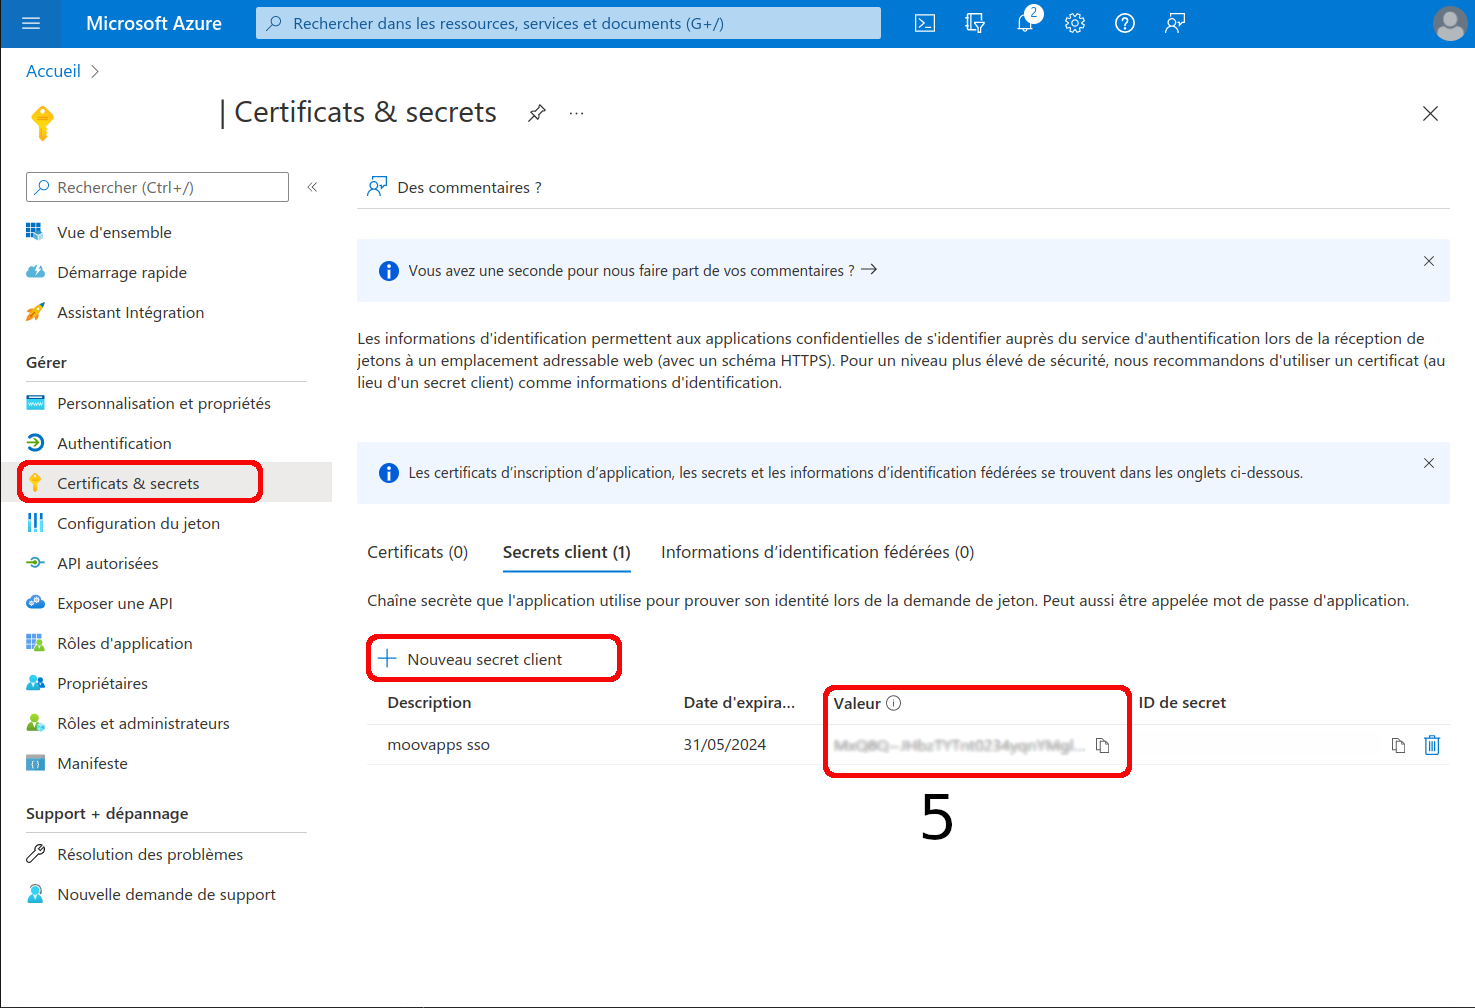Click the plus icon for new secret
This screenshot has width=1475, height=1008.
click(387, 659)
